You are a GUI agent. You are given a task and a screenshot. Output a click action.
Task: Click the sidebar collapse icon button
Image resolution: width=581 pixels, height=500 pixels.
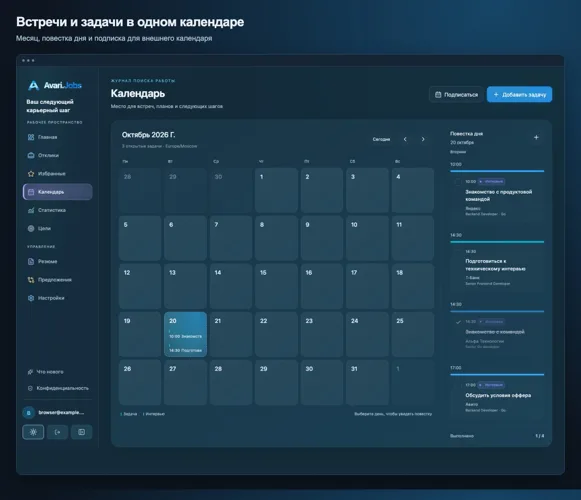click(82, 432)
